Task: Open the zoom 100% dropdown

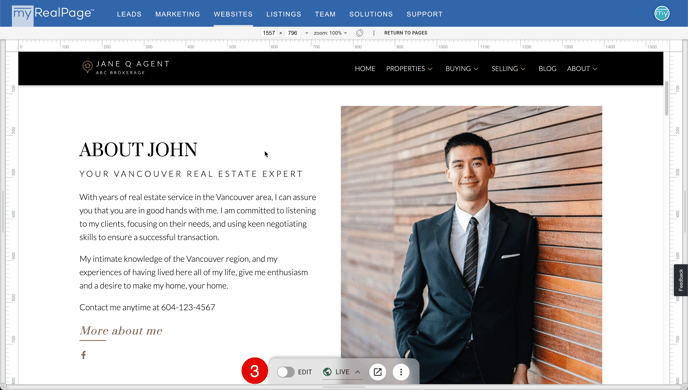Action: (x=330, y=33)
